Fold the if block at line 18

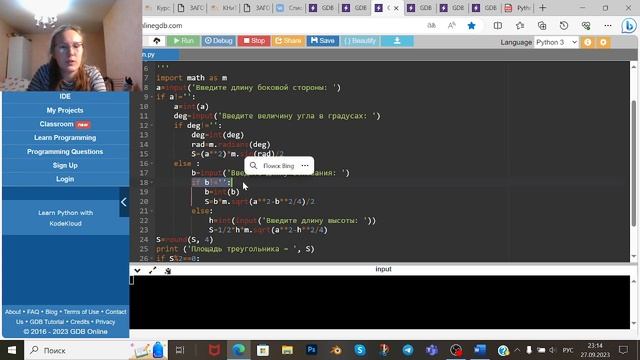pyautogui.click(x=151, y=182)
